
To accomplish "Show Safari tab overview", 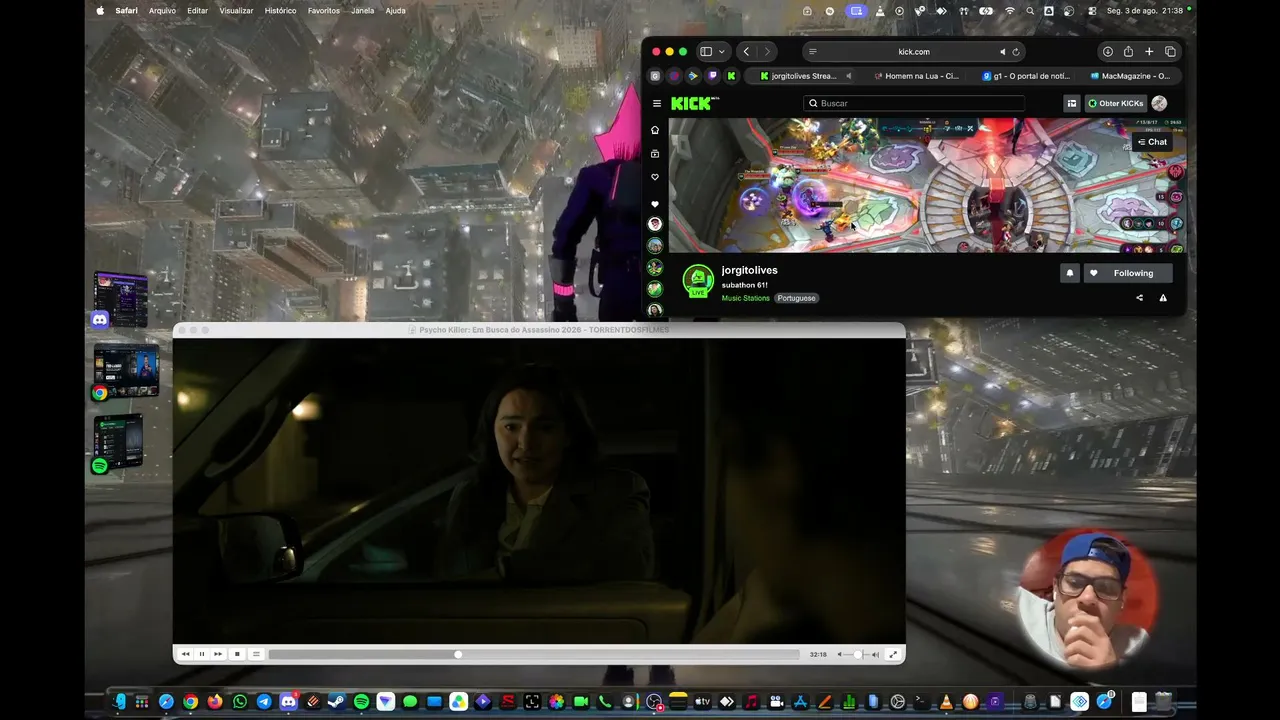I will coord(1170,52).
